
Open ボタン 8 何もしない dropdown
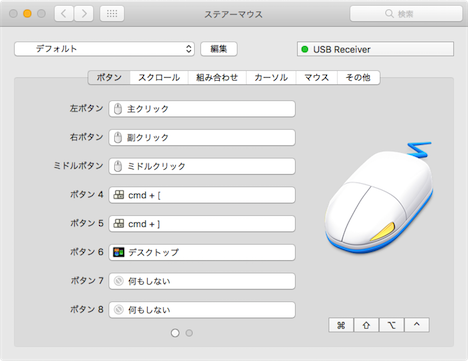202,310
